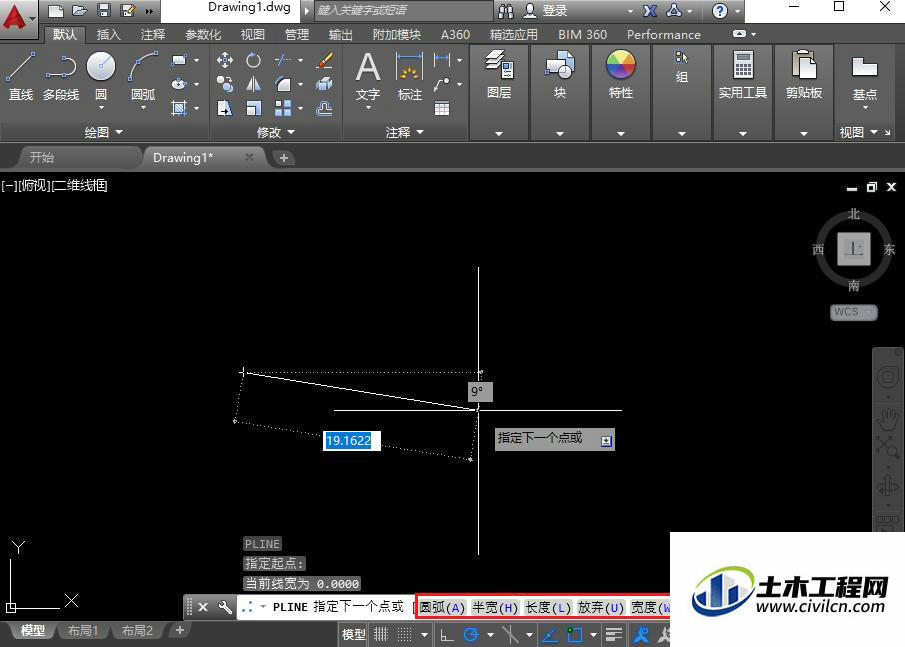Click the Scale tool icon

[253, 108]
